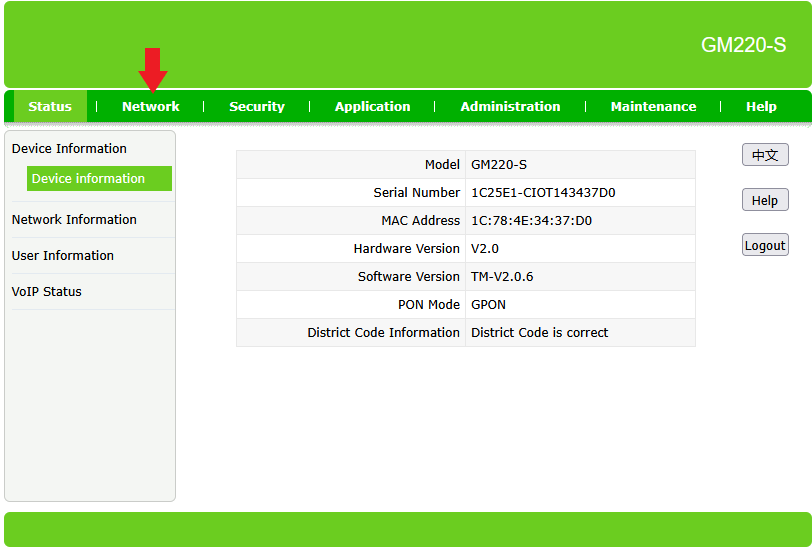Image resolution: width=812 pixels, height=548 pixels.
Task: Select PON Mode value GPON
Action: 488,305
